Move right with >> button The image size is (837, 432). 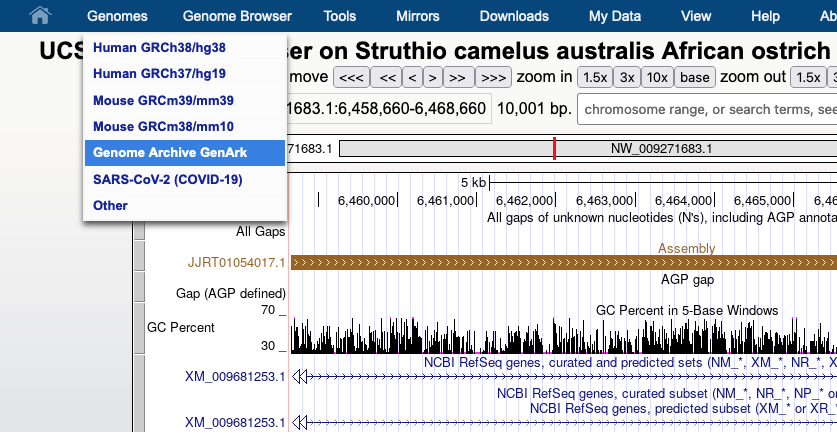458,77
